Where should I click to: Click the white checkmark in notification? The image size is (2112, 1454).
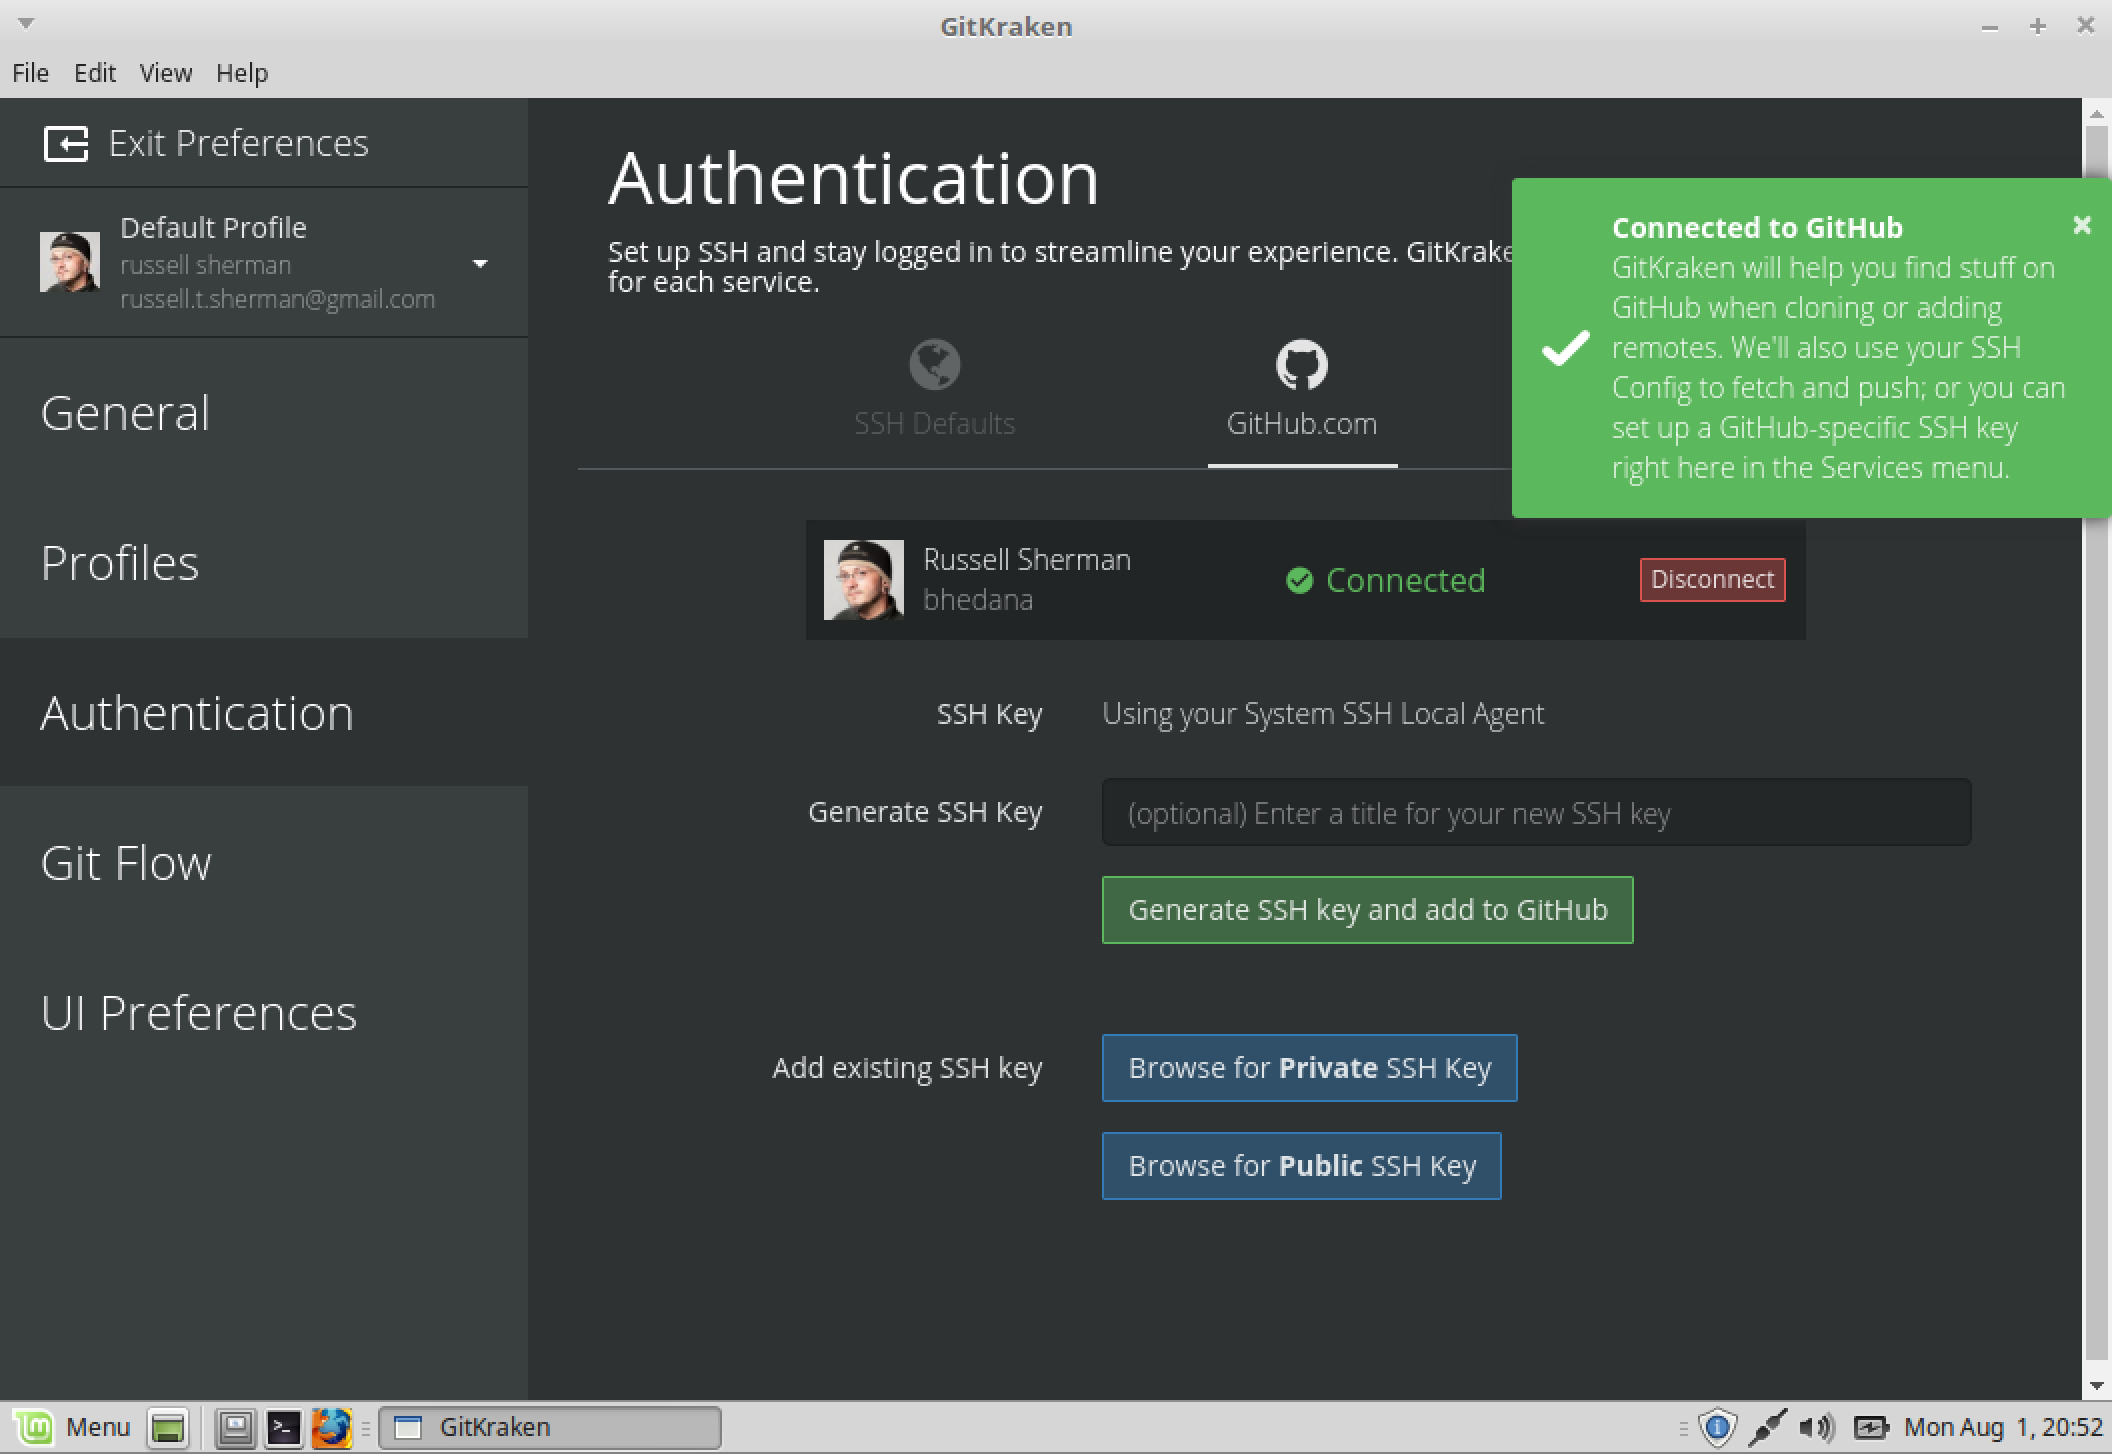(1565, 348)
